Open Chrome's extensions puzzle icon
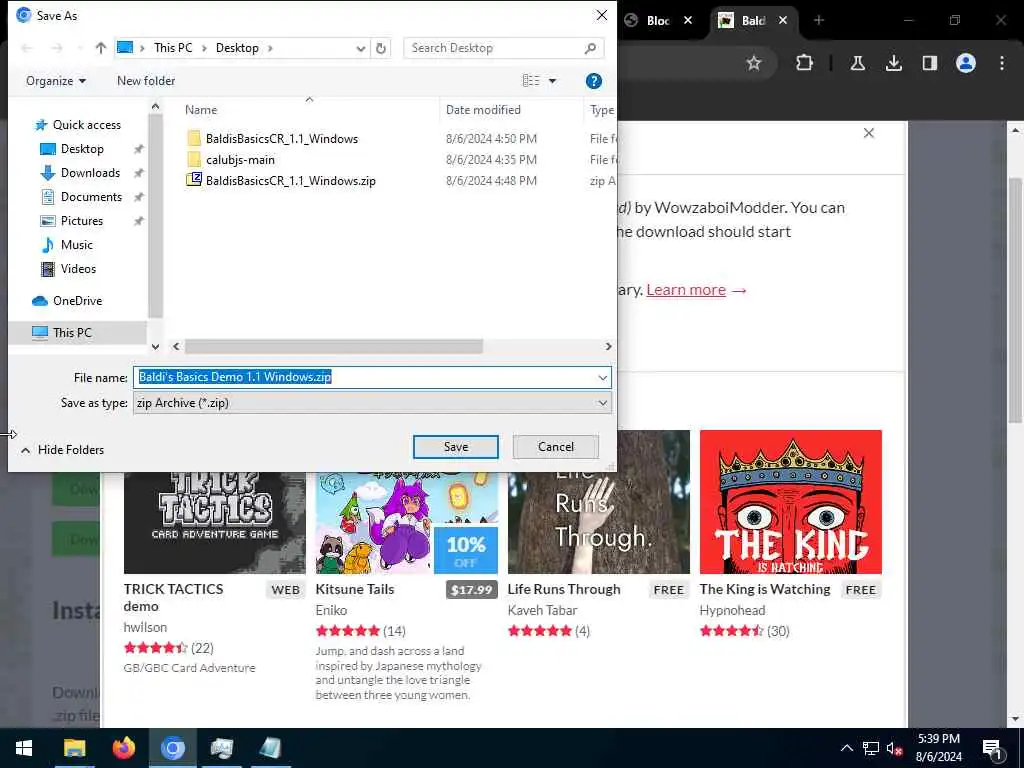Image resolution: width=1024 pixels, height=768 pixels. (x=805, y=63)
